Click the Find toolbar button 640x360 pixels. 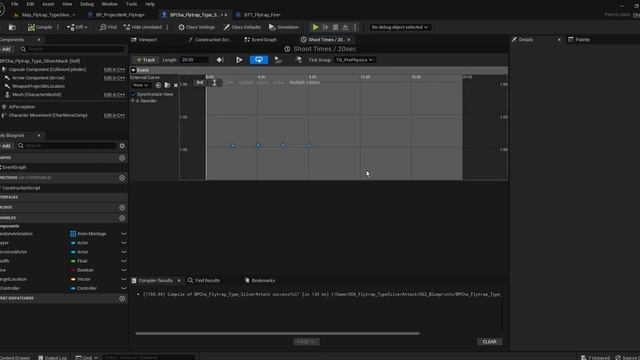[x=108, y=27]
